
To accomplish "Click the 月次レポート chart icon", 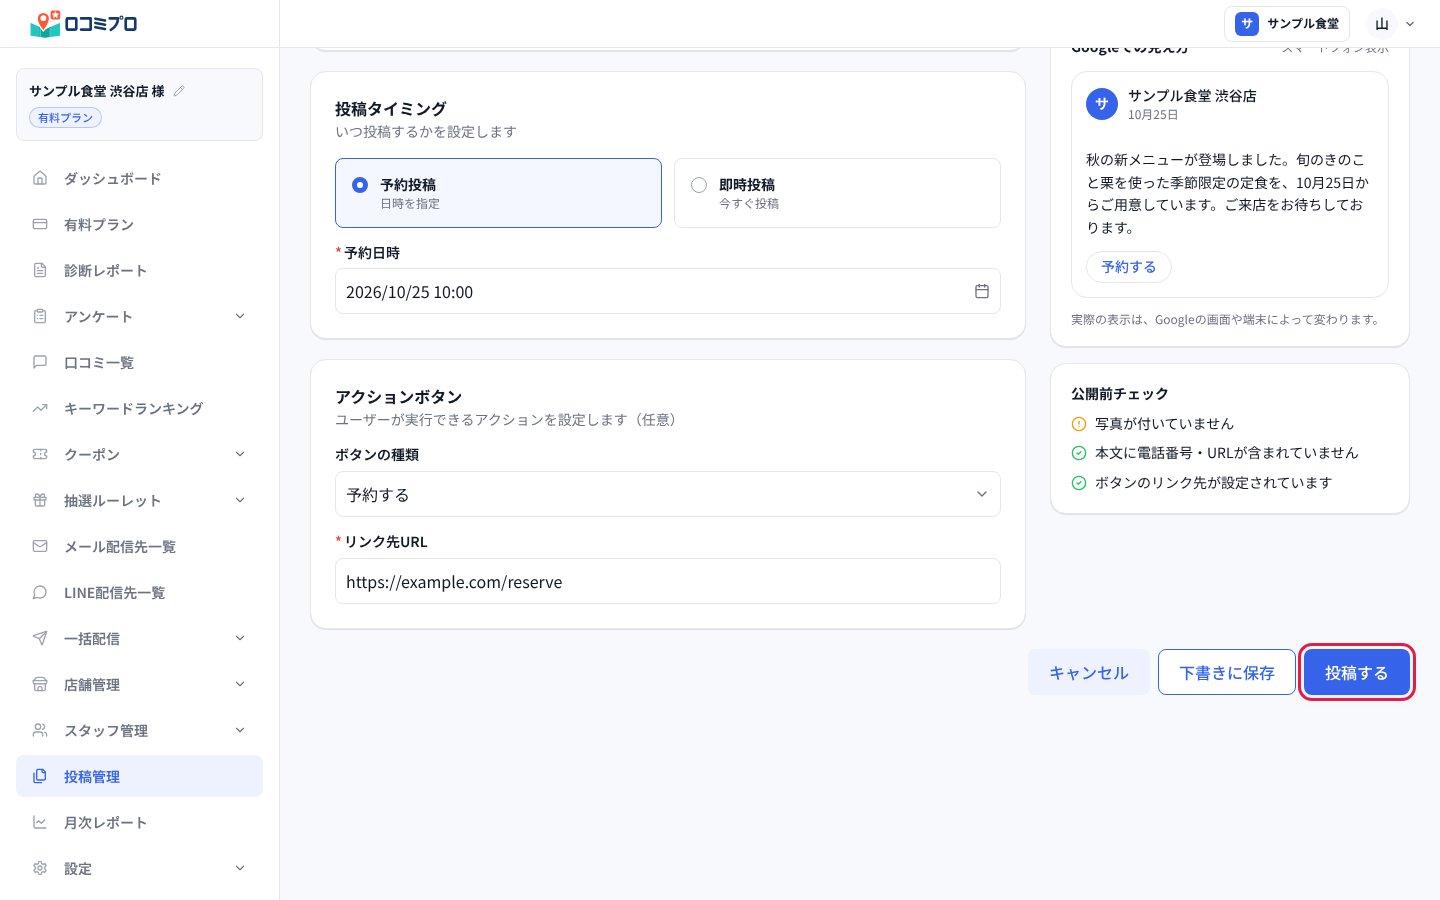I will pyautogui.click(x=40, y=822).
